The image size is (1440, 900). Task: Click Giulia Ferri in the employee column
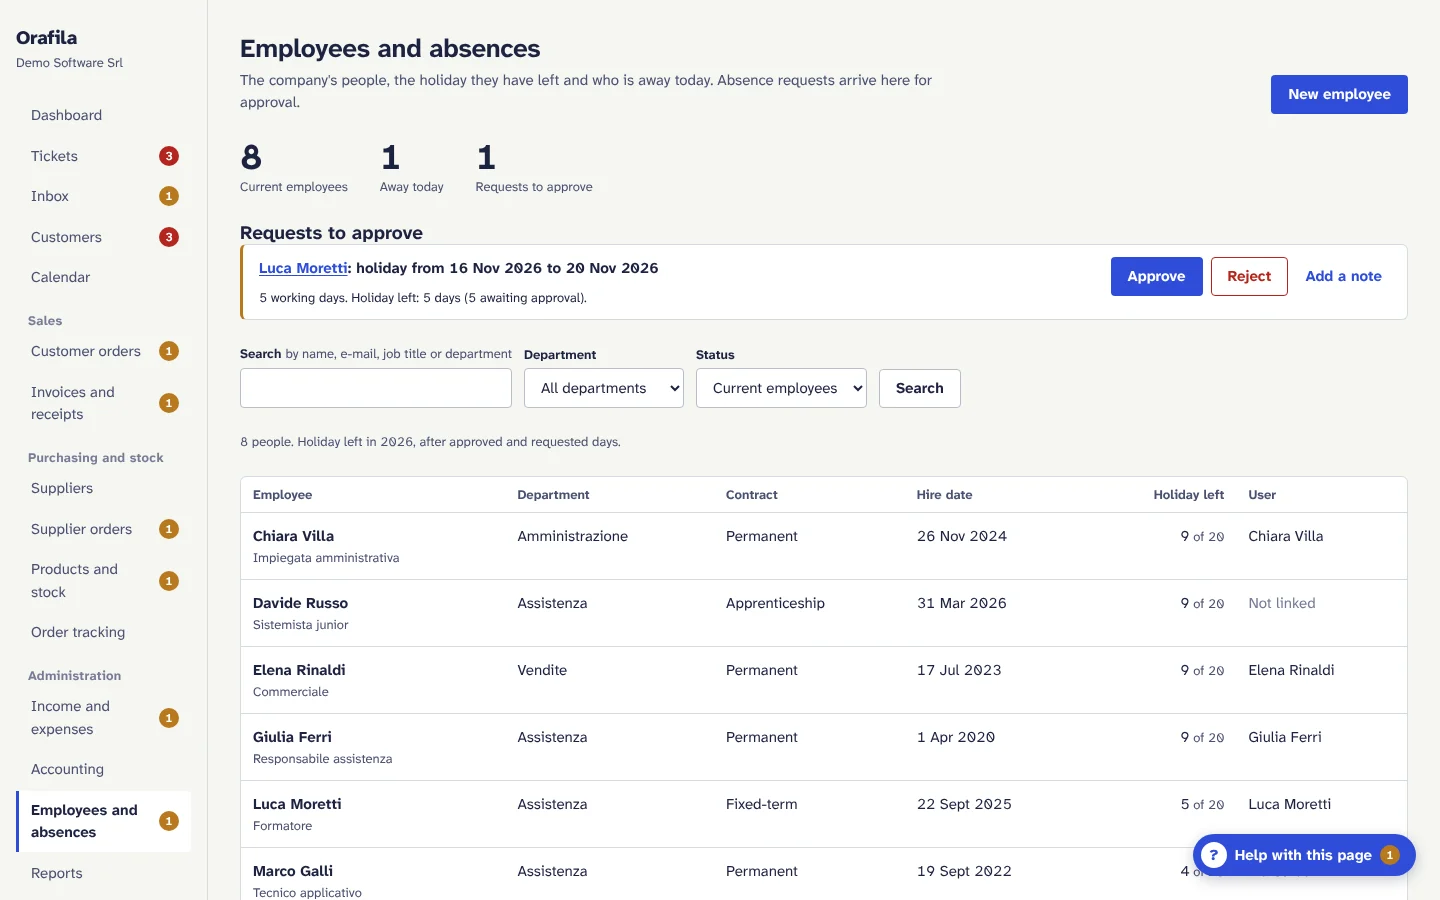click(292, 737)
